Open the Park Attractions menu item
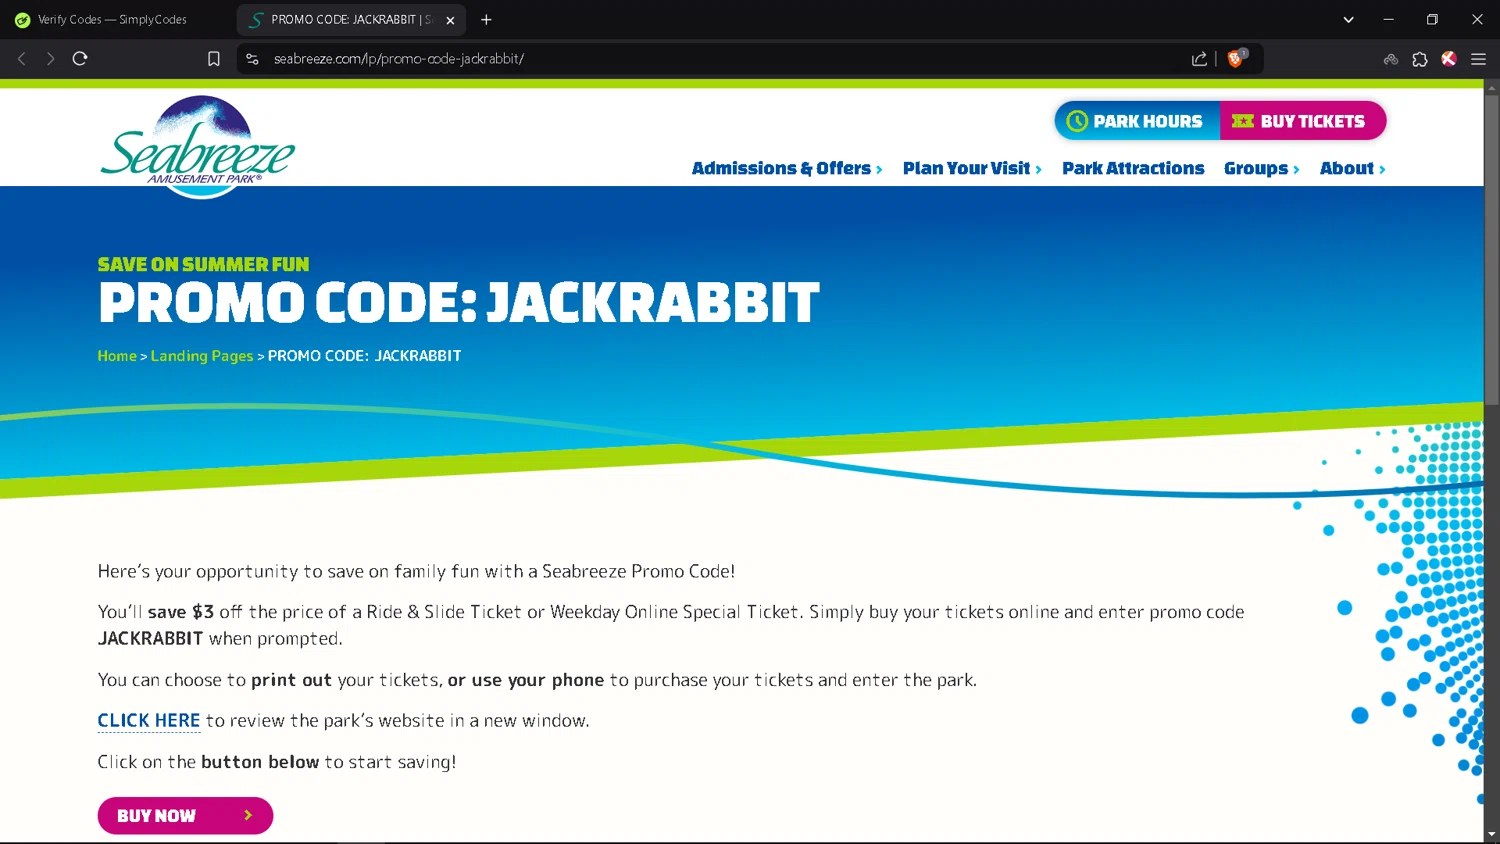The width and height of the screenshot is (1500, 844). [x=1133, y=168]
